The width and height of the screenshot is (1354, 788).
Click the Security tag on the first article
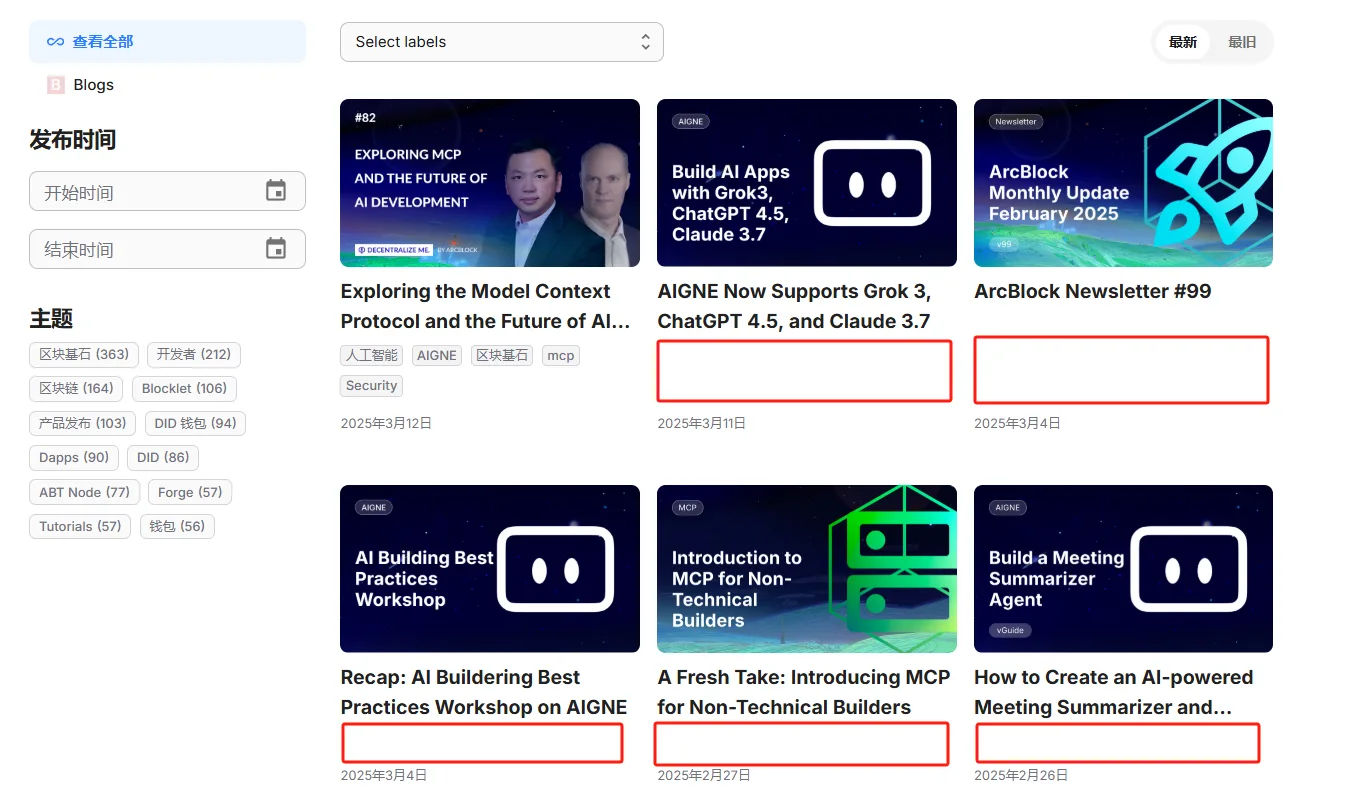371,385
